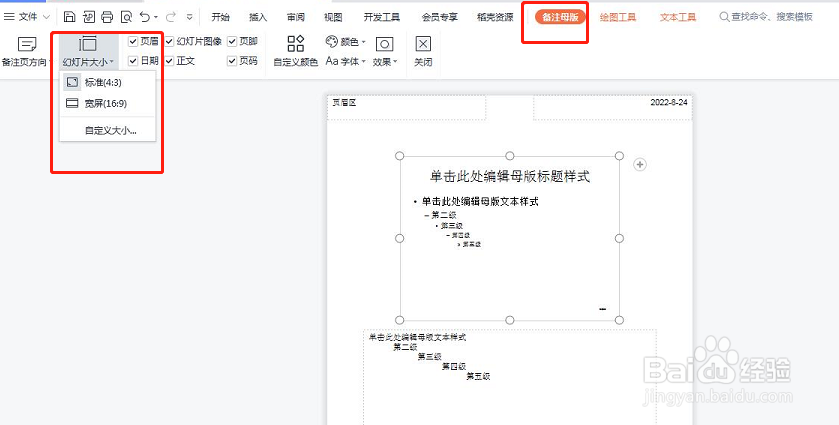
Task: Click the 2022-8-24 date placeholder
Action: click(x=612, y=108)
